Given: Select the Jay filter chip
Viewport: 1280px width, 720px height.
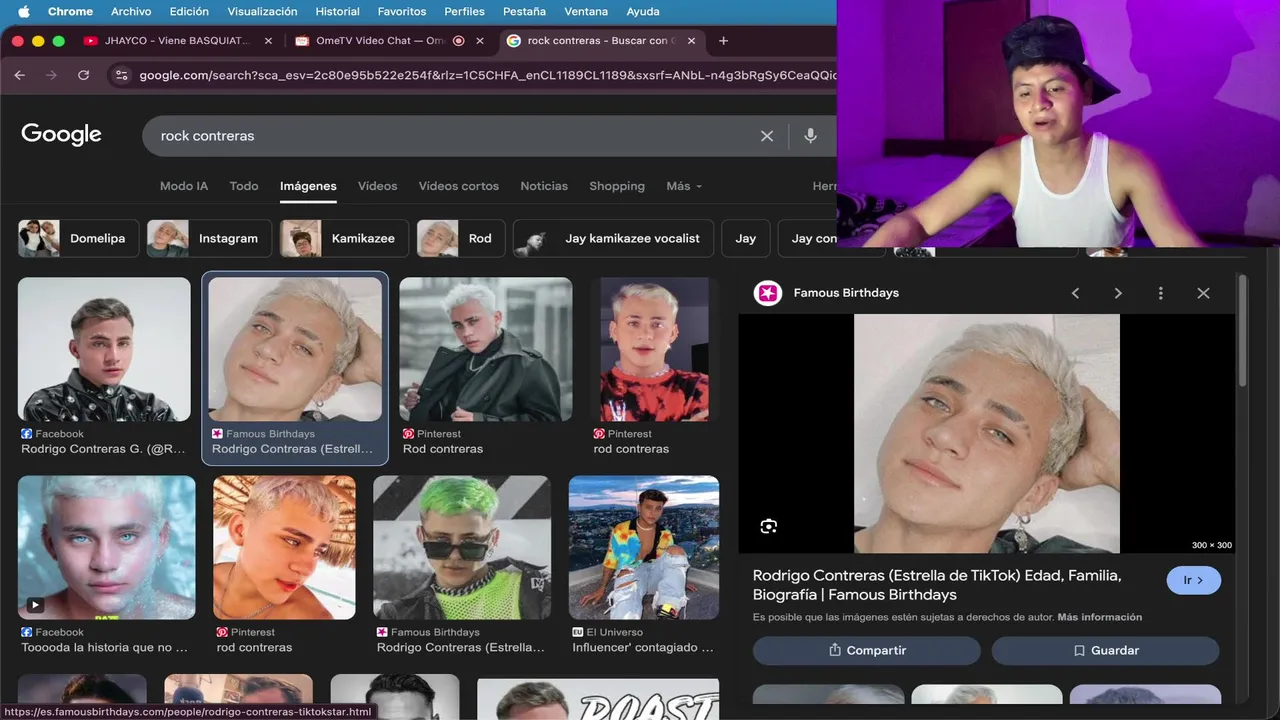Looking at the screenshot, I should 746,238.
